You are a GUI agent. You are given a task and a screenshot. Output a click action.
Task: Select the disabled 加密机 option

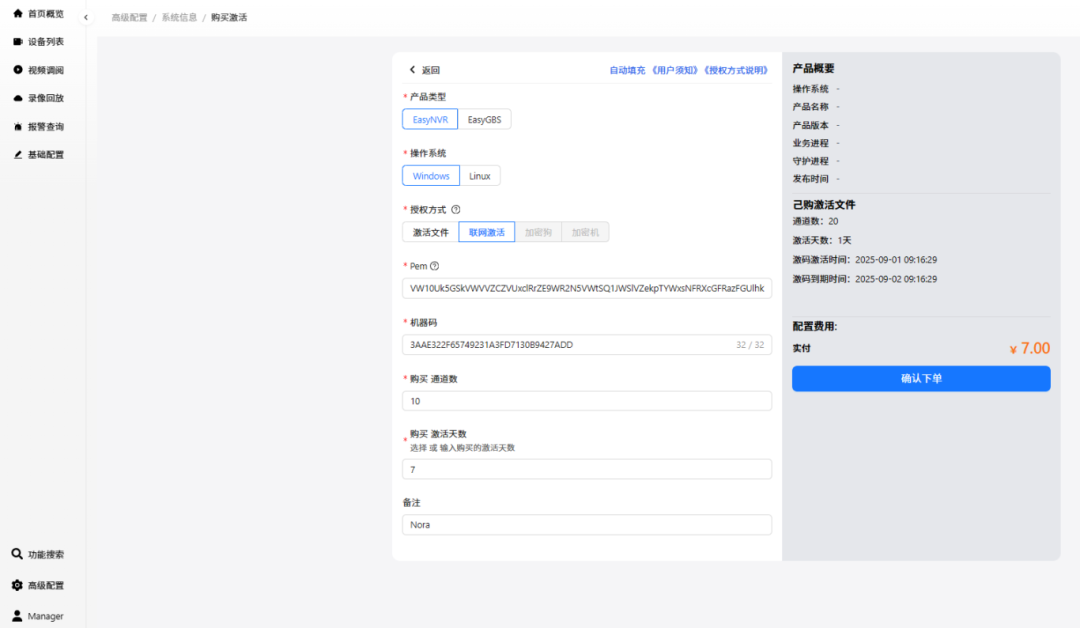pos(585,232)
